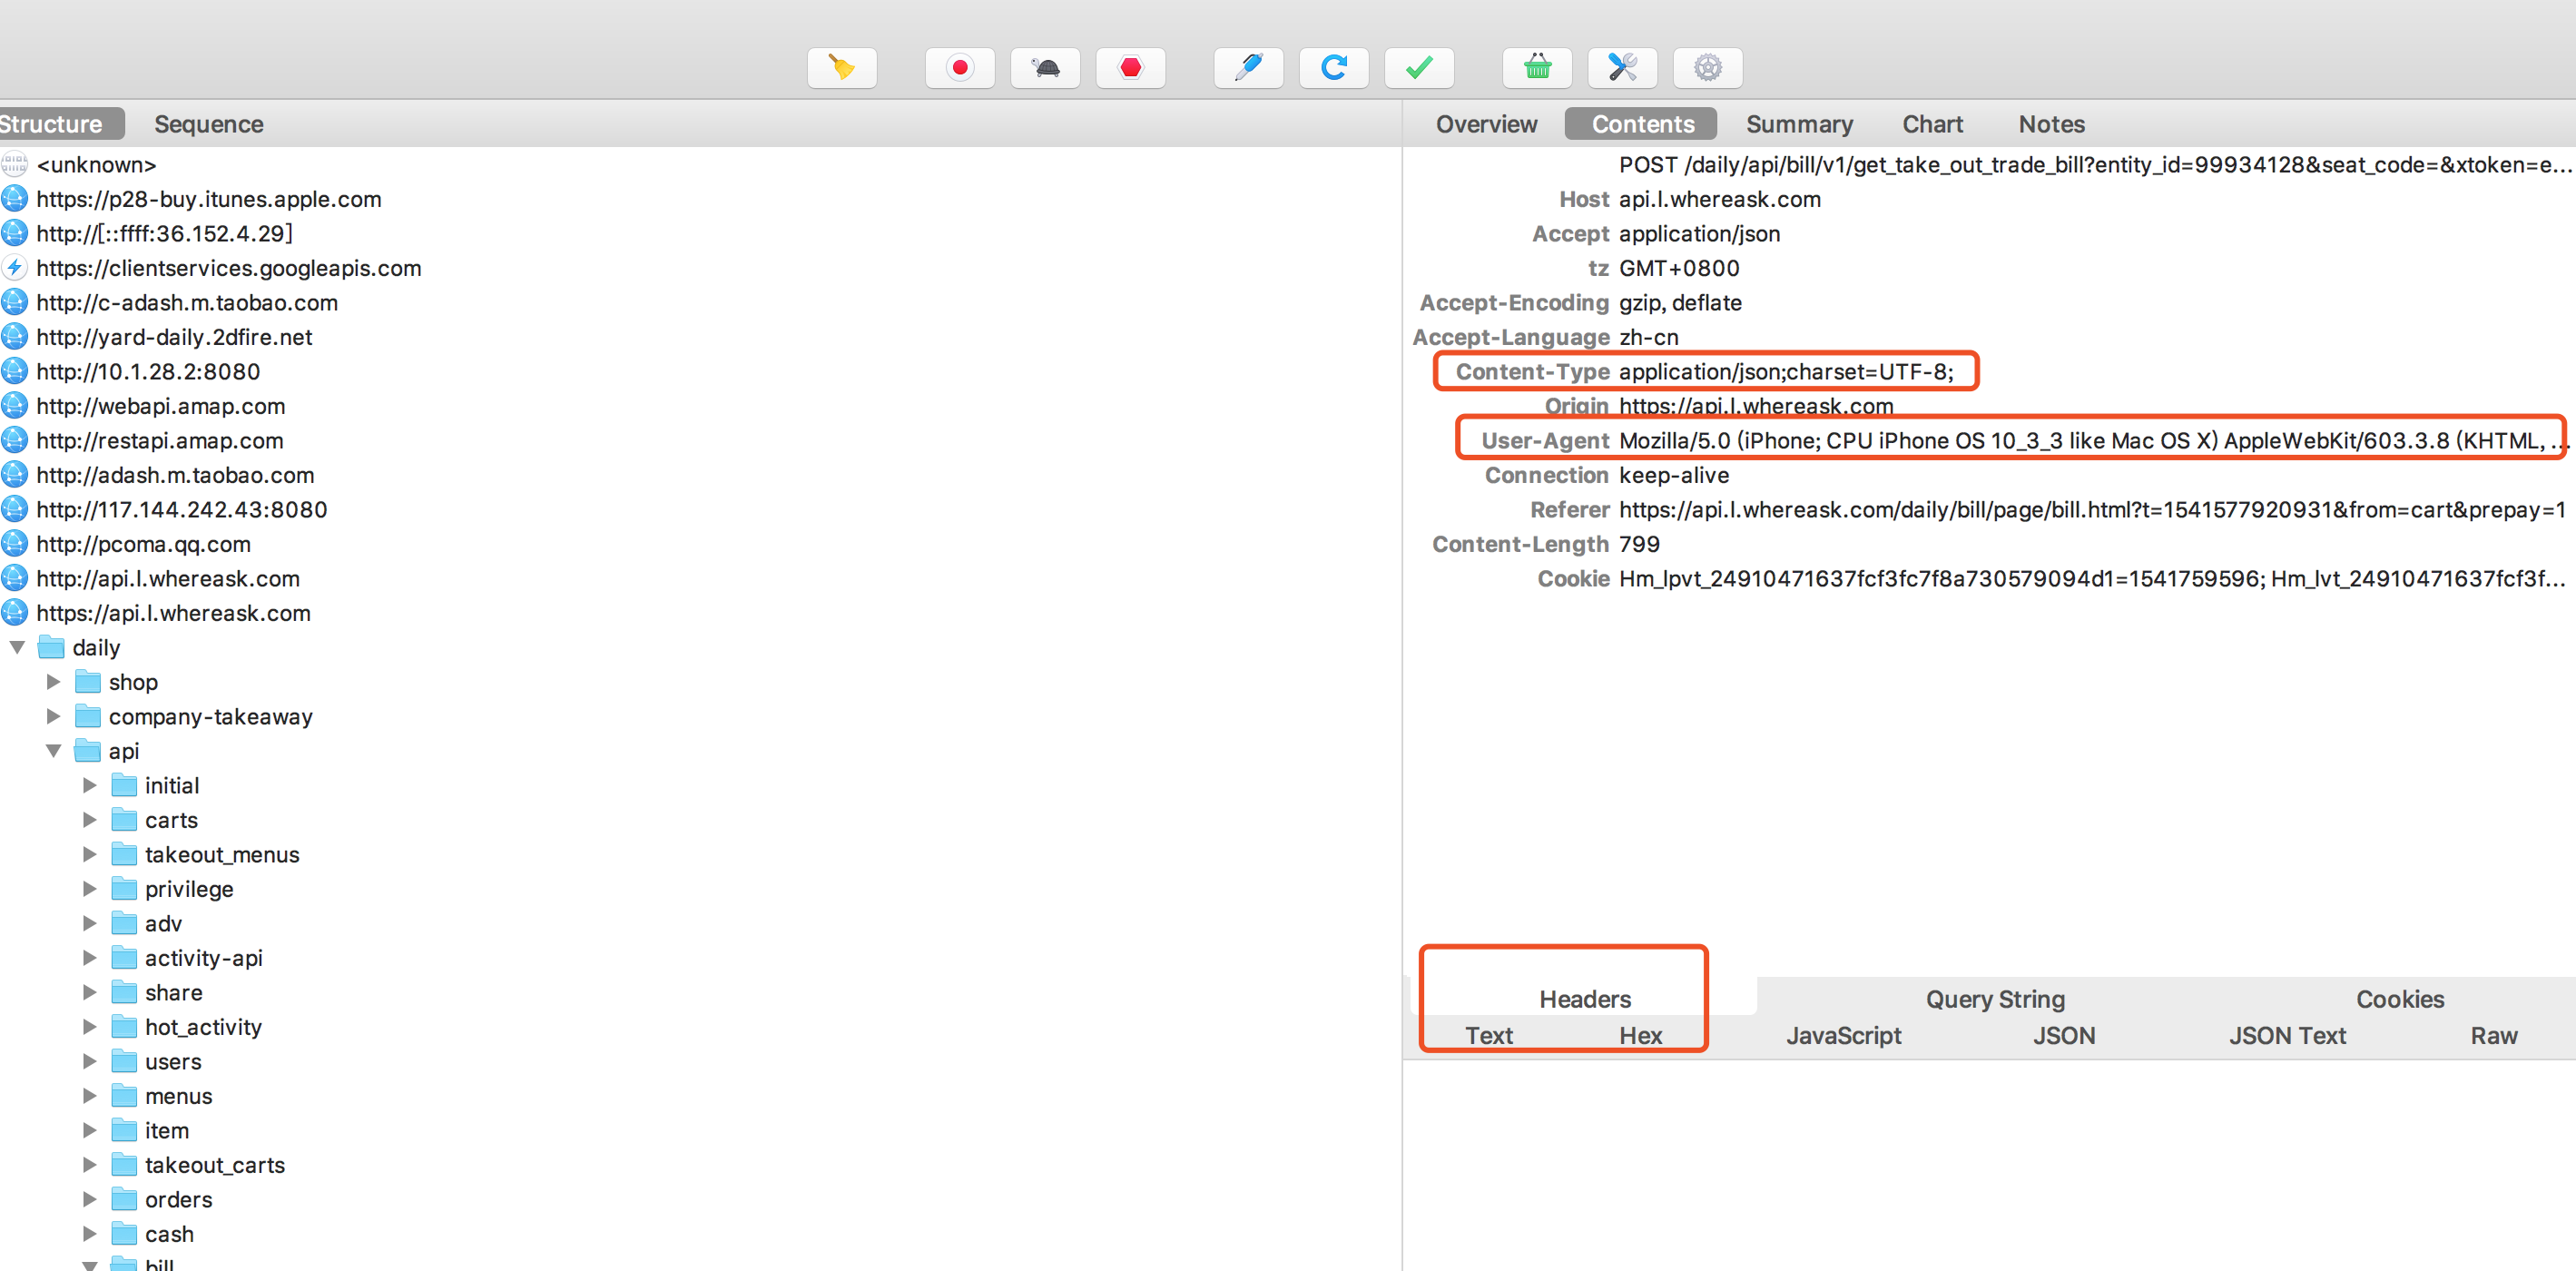Expand the carts folder
2576x1271 pixels.
tap(89, 820)
